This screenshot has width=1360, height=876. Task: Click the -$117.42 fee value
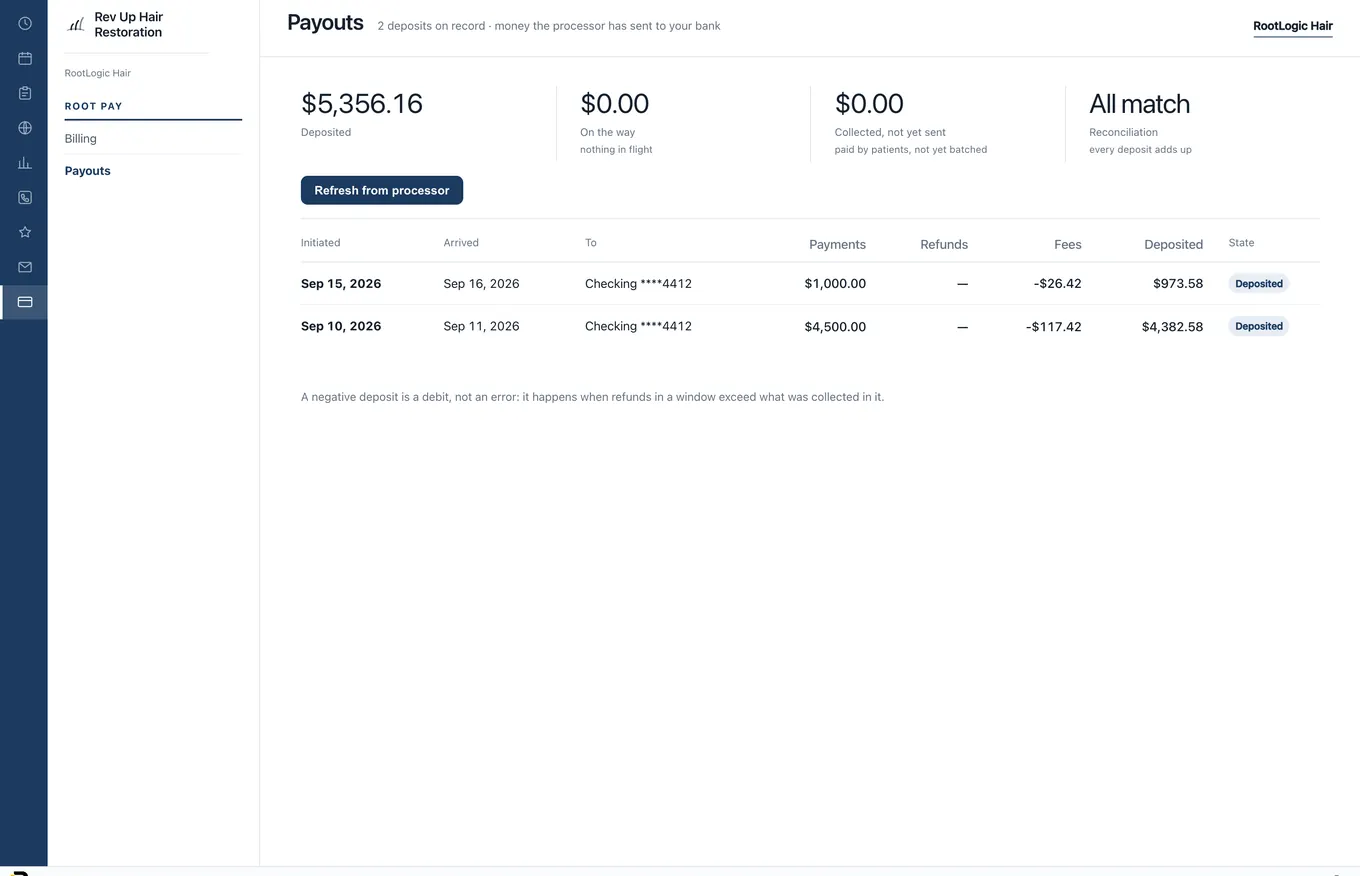coord(1053,327)
